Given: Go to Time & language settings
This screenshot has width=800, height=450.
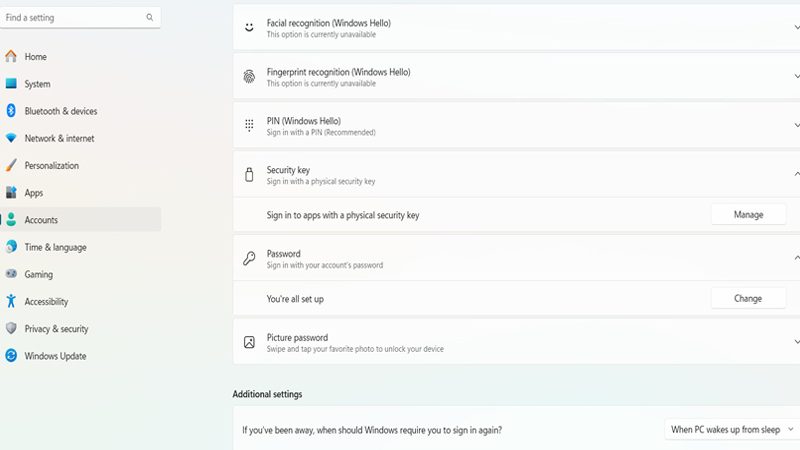Looking at the screenshot, I should coord(55,247).
